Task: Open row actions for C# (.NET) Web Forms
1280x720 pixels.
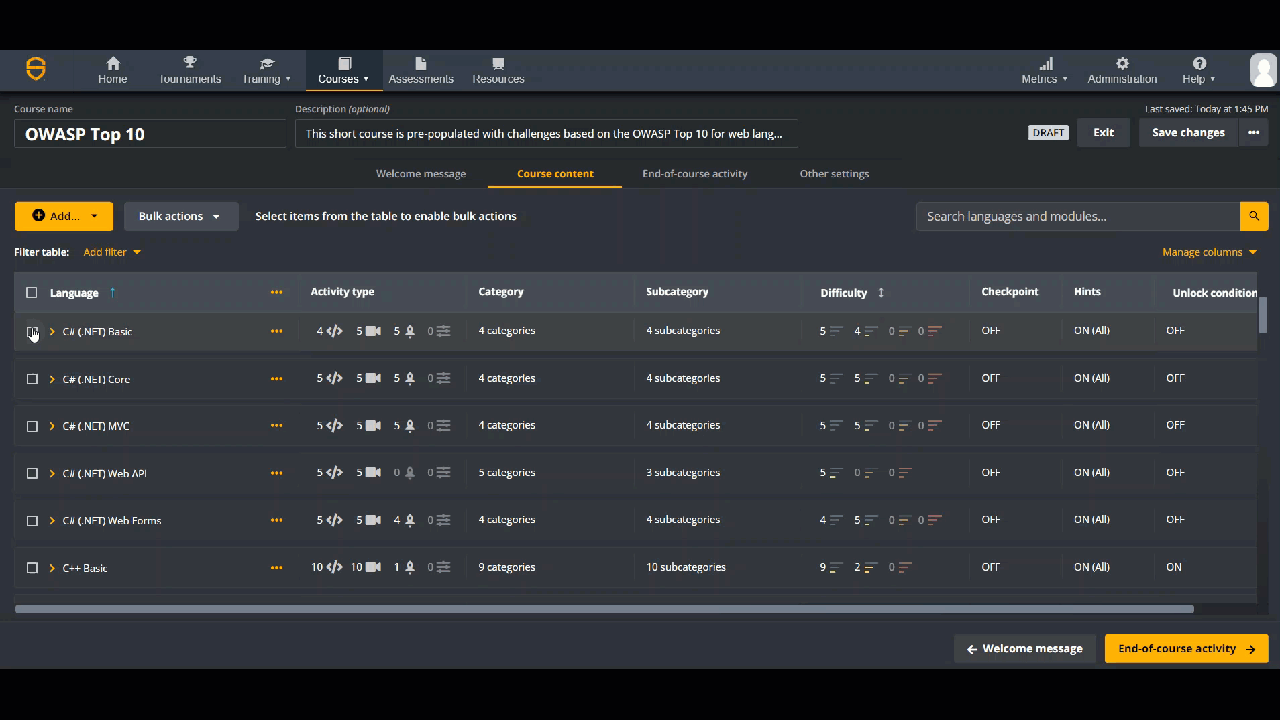Action: click(276, 520)
